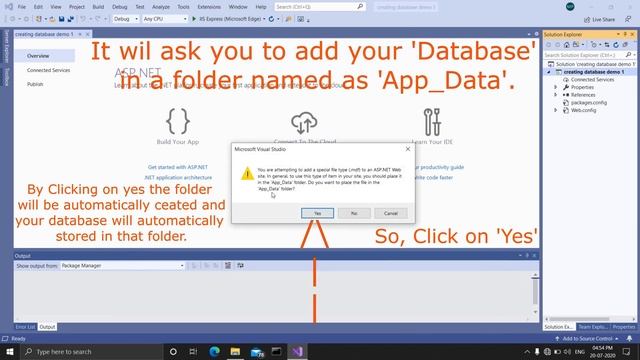The height and width of the screenshot is (360, 640).
Task: Open the Extensions menu
Action: (x=209, y=7)
